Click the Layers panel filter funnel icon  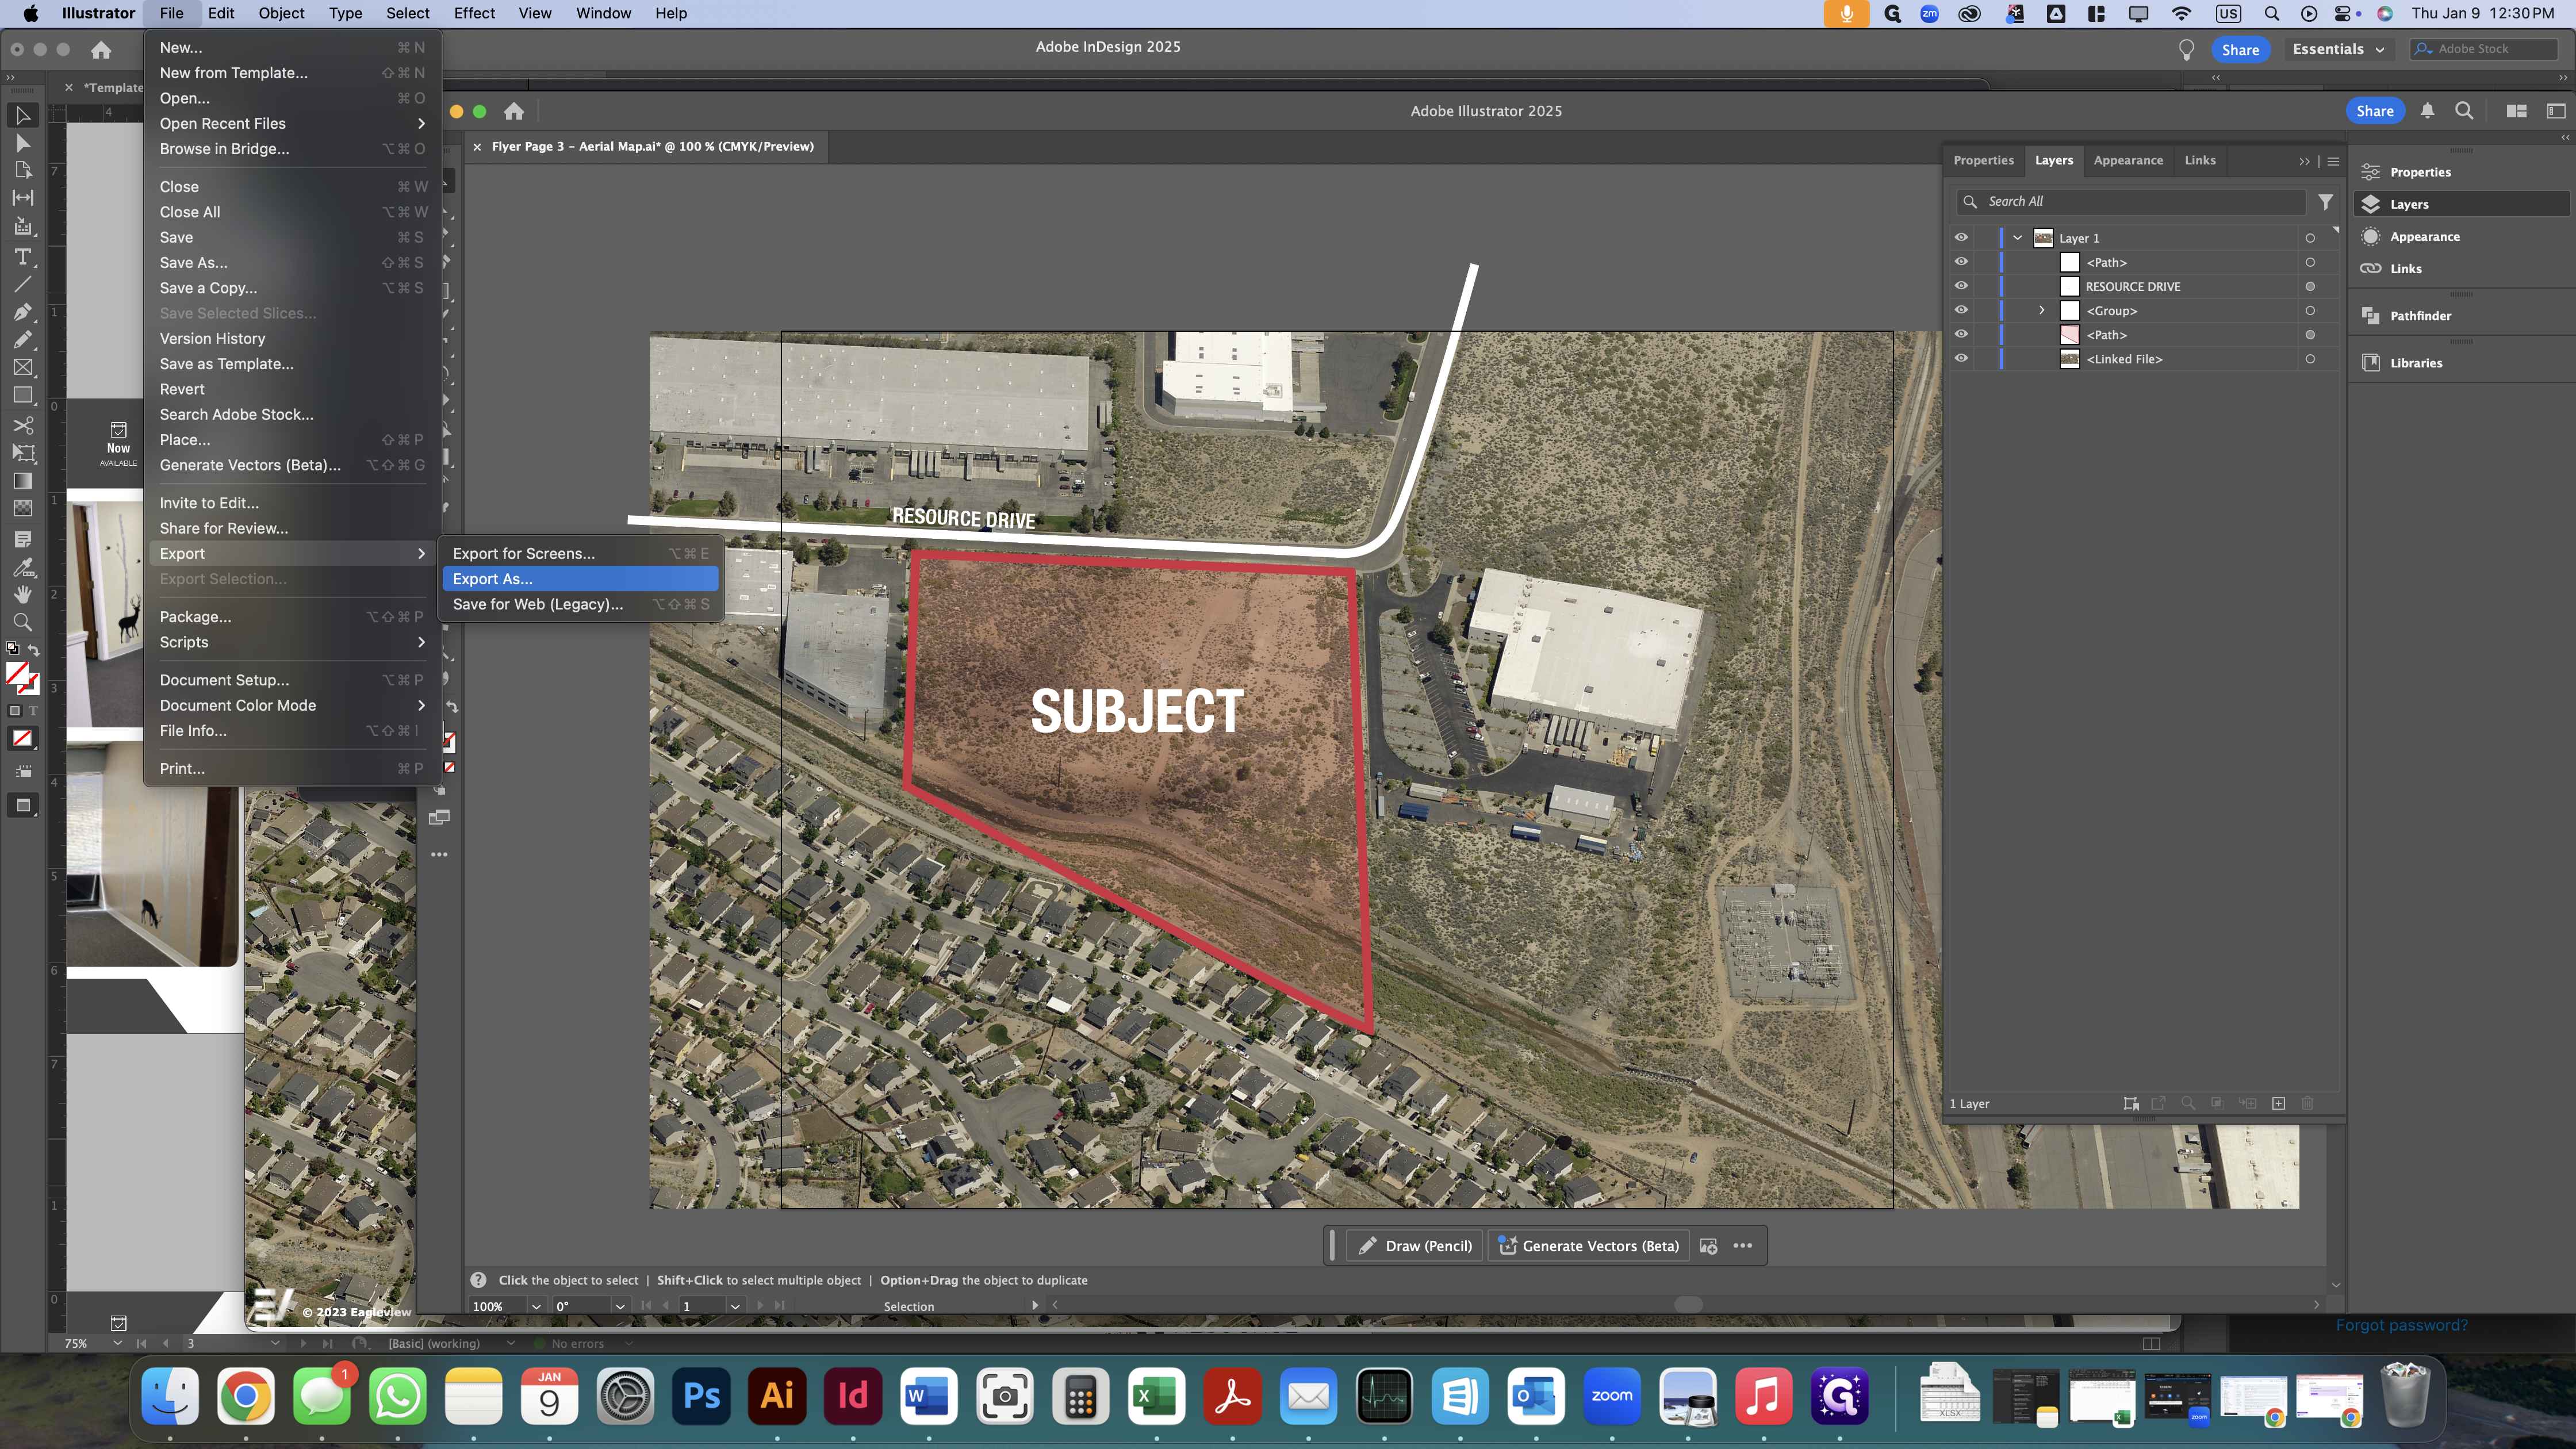2326,202
